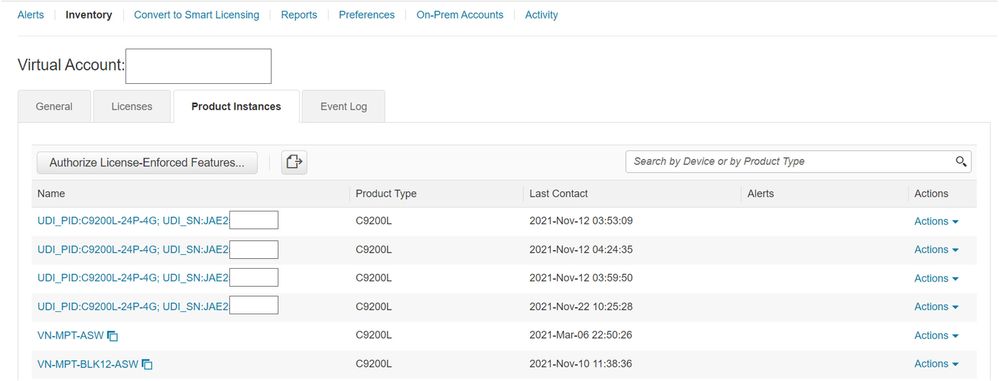Open Actions dropdown for 2021-Nov-22 row
This screenshot has width=999, height=381.
pos(936,306)
